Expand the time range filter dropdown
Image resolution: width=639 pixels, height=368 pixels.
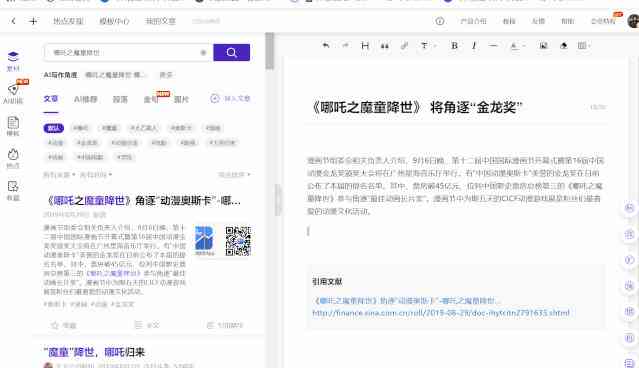(96, 175)
